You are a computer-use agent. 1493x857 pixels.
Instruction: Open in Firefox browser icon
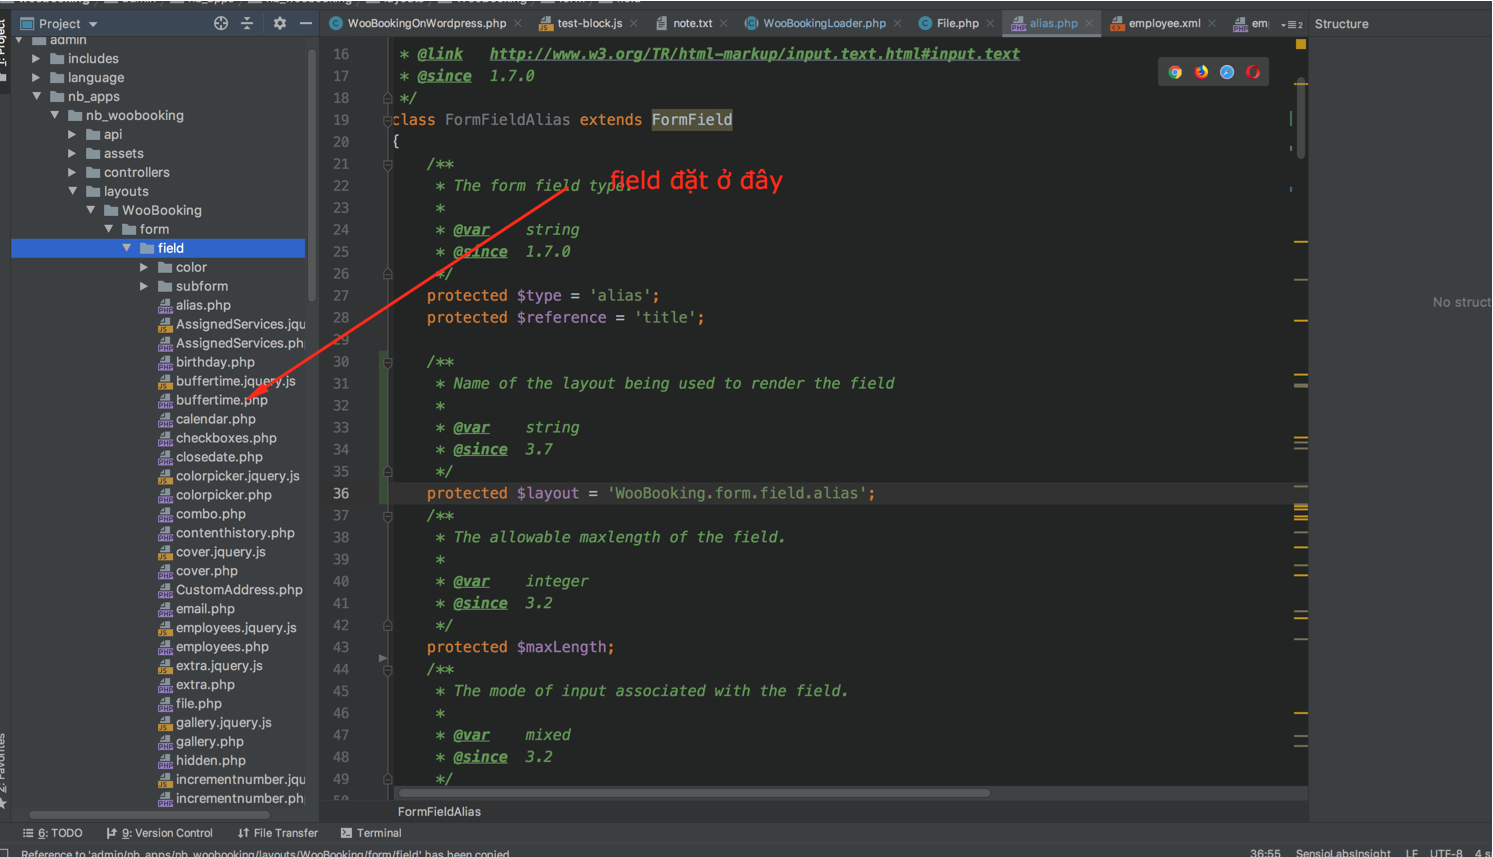pos(1201,72)
